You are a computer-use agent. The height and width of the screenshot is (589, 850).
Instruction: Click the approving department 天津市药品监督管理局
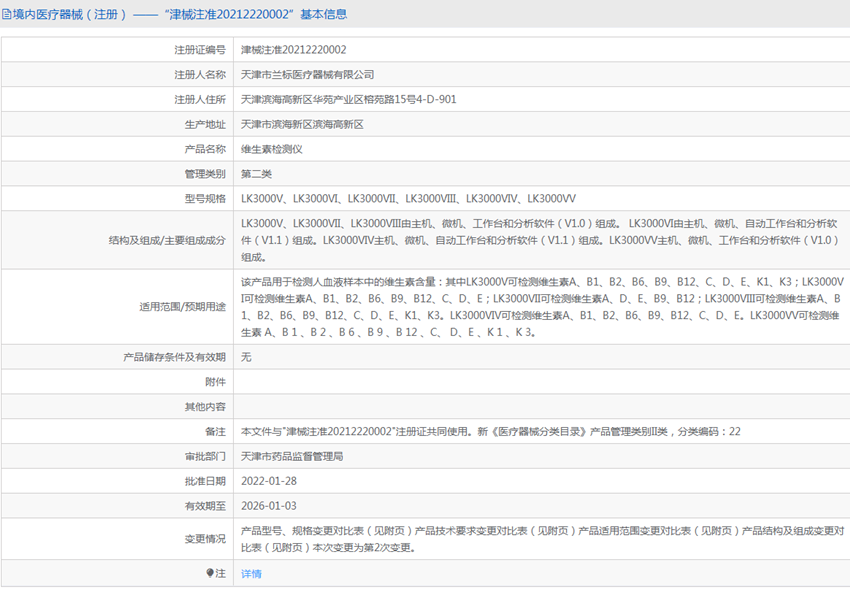click(292, 456)
